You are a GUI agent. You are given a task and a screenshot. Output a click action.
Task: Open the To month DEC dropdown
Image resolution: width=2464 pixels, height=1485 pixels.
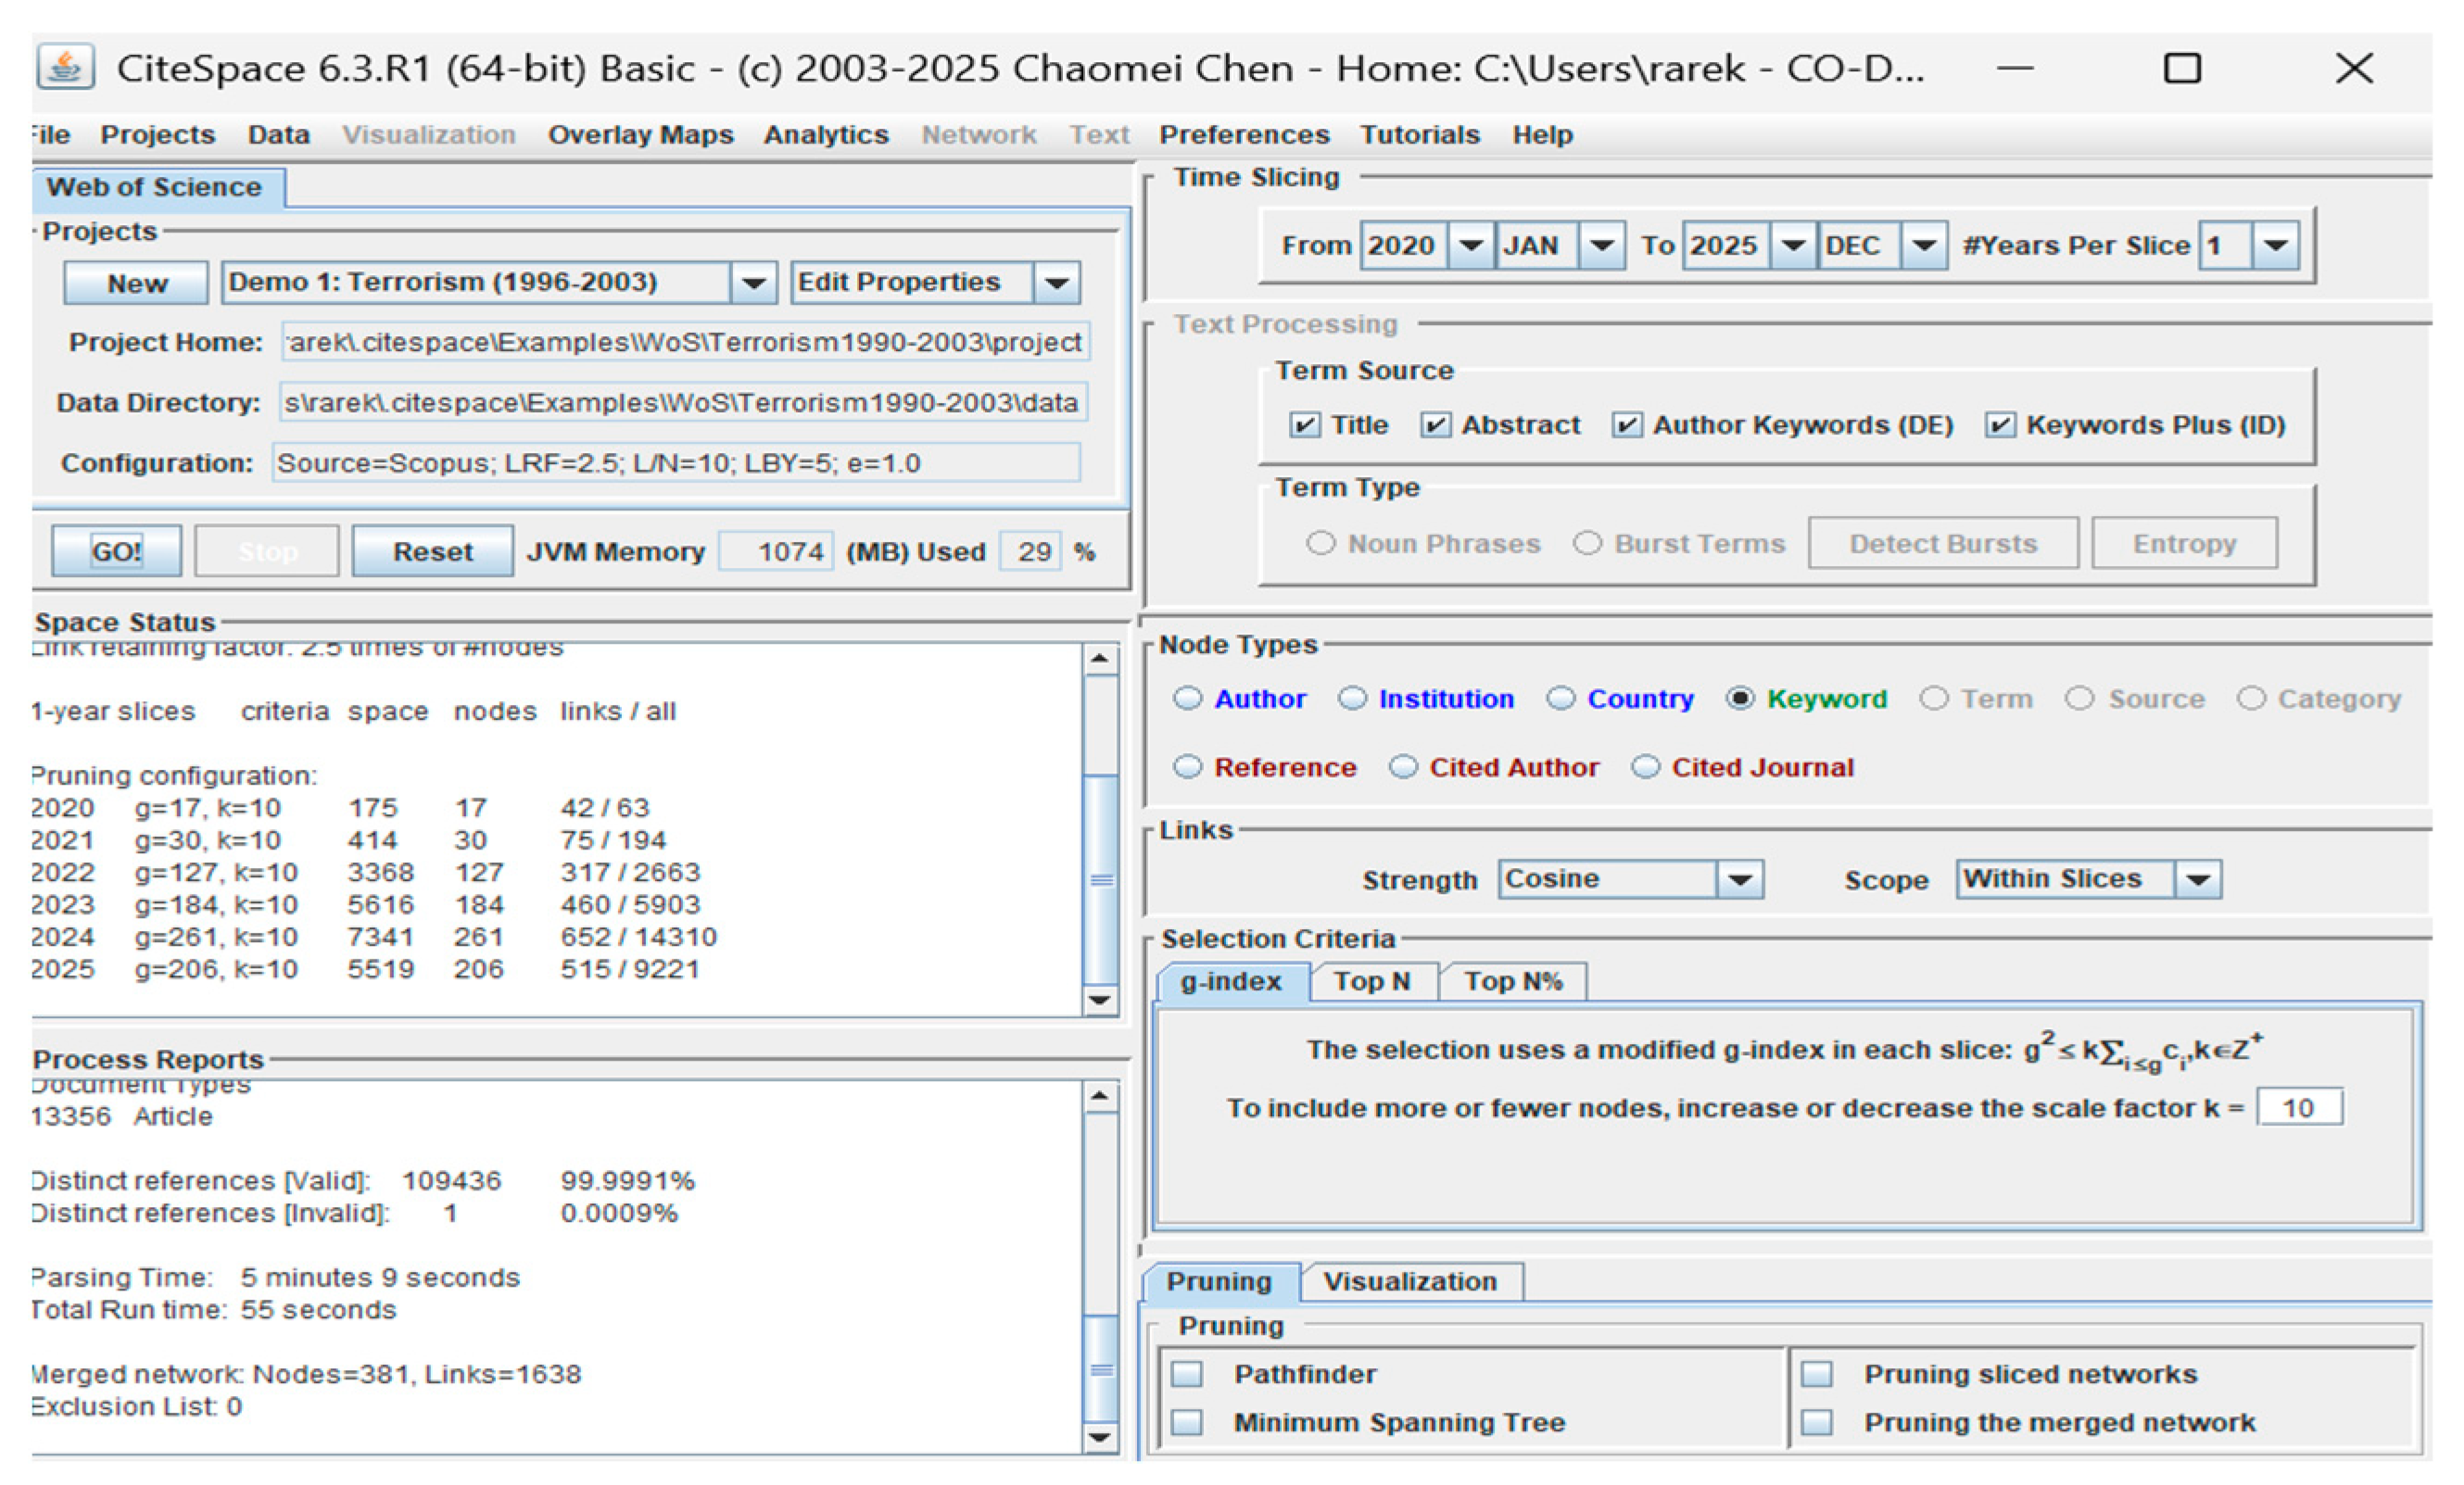tap(1923, 246)
